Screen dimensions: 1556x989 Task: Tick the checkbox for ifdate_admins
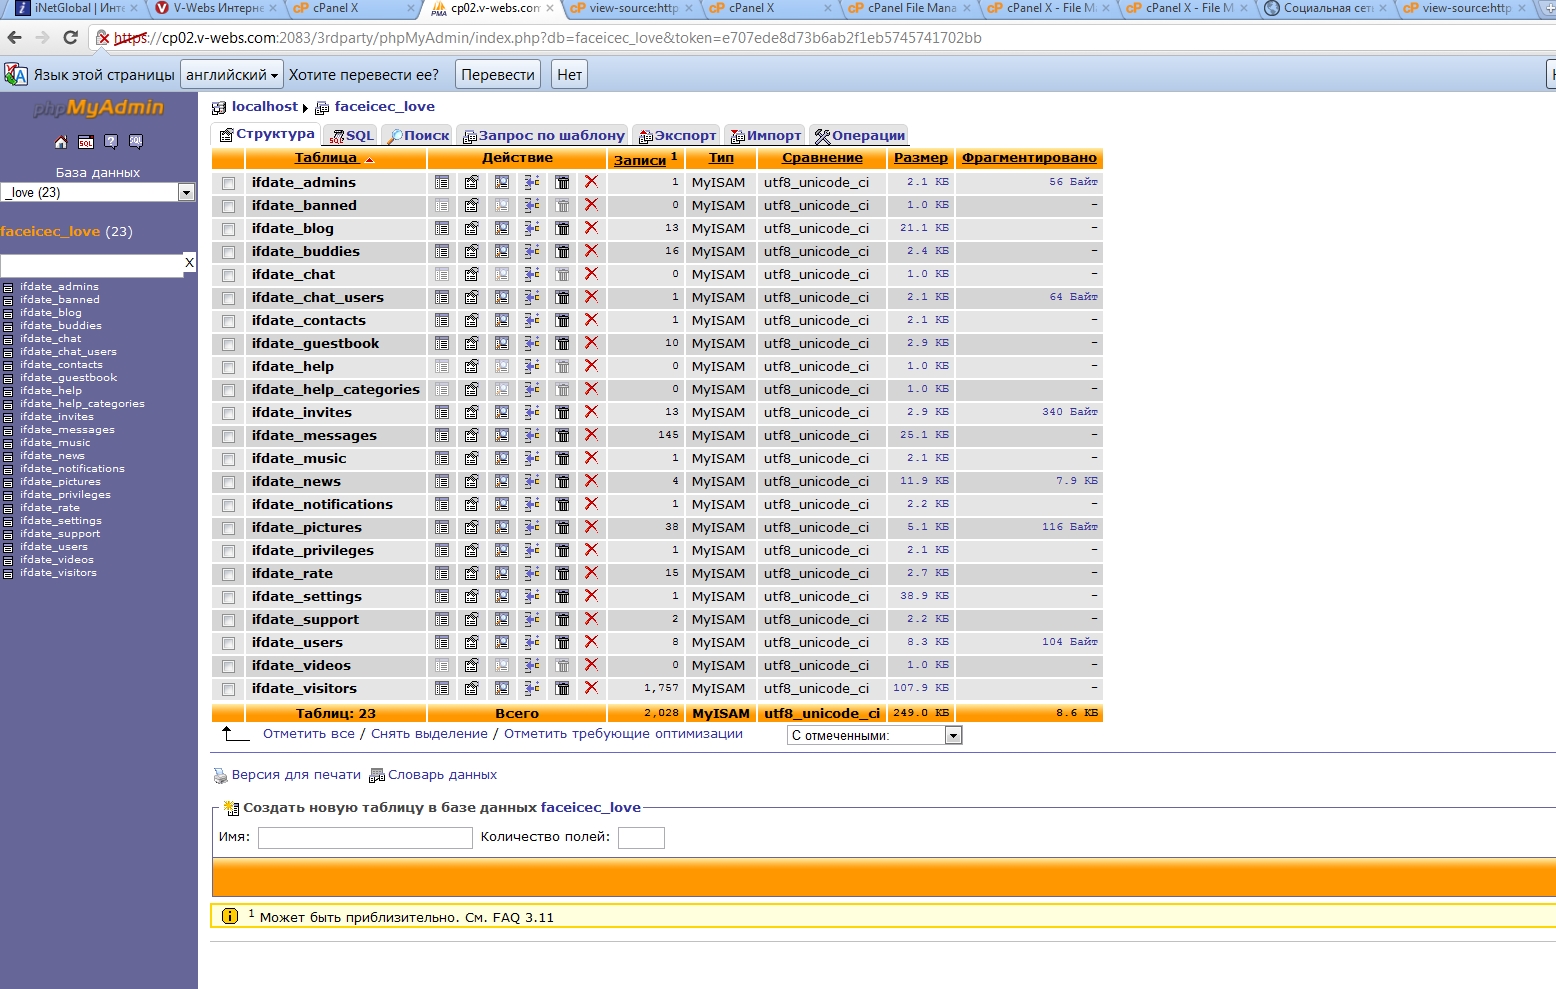click(229, 183)
